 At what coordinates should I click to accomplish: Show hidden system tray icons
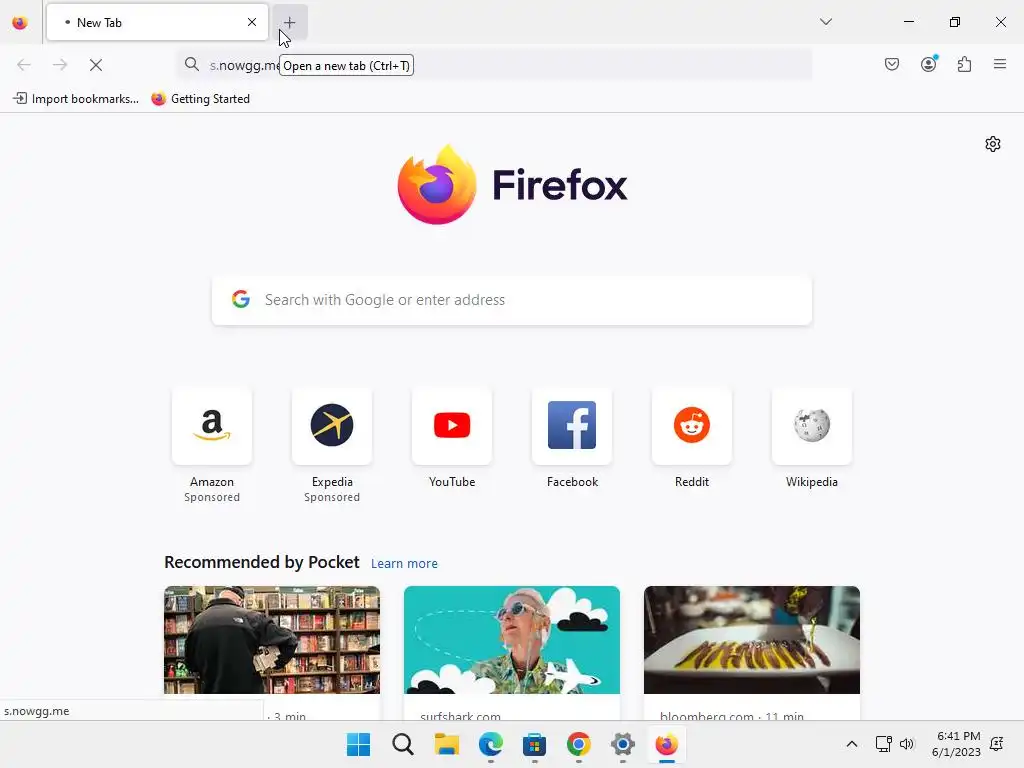pyautogui.click(x=852, y=744)
